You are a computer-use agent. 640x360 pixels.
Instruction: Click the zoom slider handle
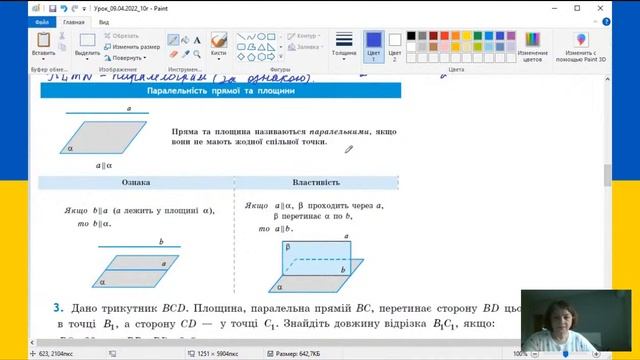(565, 354)
